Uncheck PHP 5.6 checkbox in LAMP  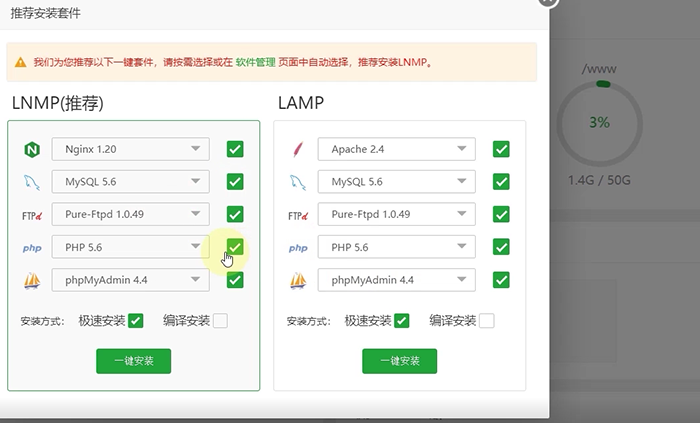pos(501,247)
